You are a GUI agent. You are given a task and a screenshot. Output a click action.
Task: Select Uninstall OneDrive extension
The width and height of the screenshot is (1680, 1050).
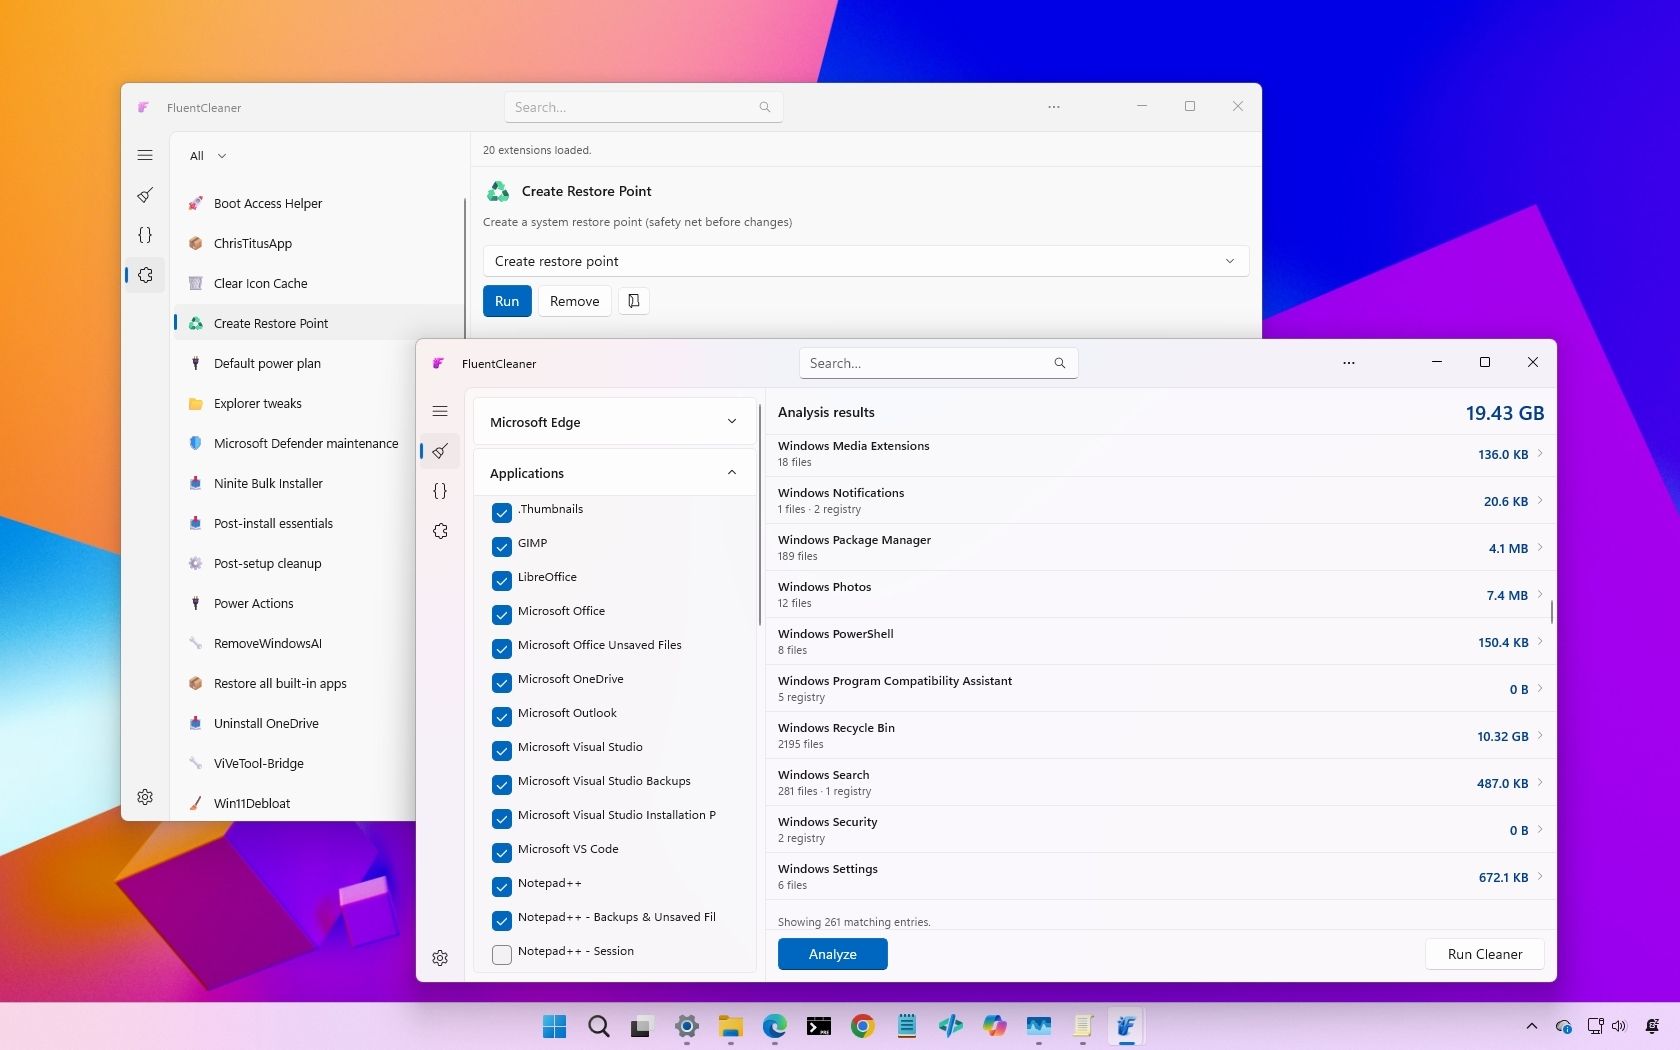pyautogui.click(x=295, y=723)
